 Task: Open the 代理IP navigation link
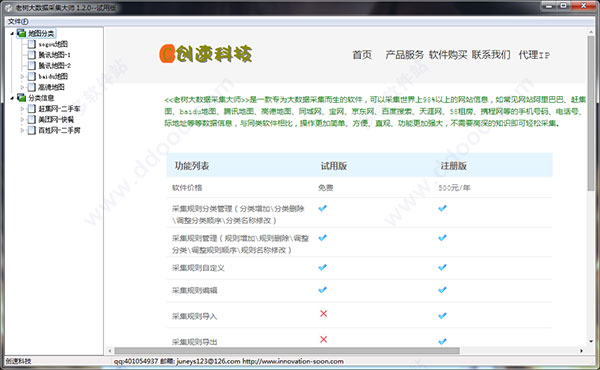point(534,55)
